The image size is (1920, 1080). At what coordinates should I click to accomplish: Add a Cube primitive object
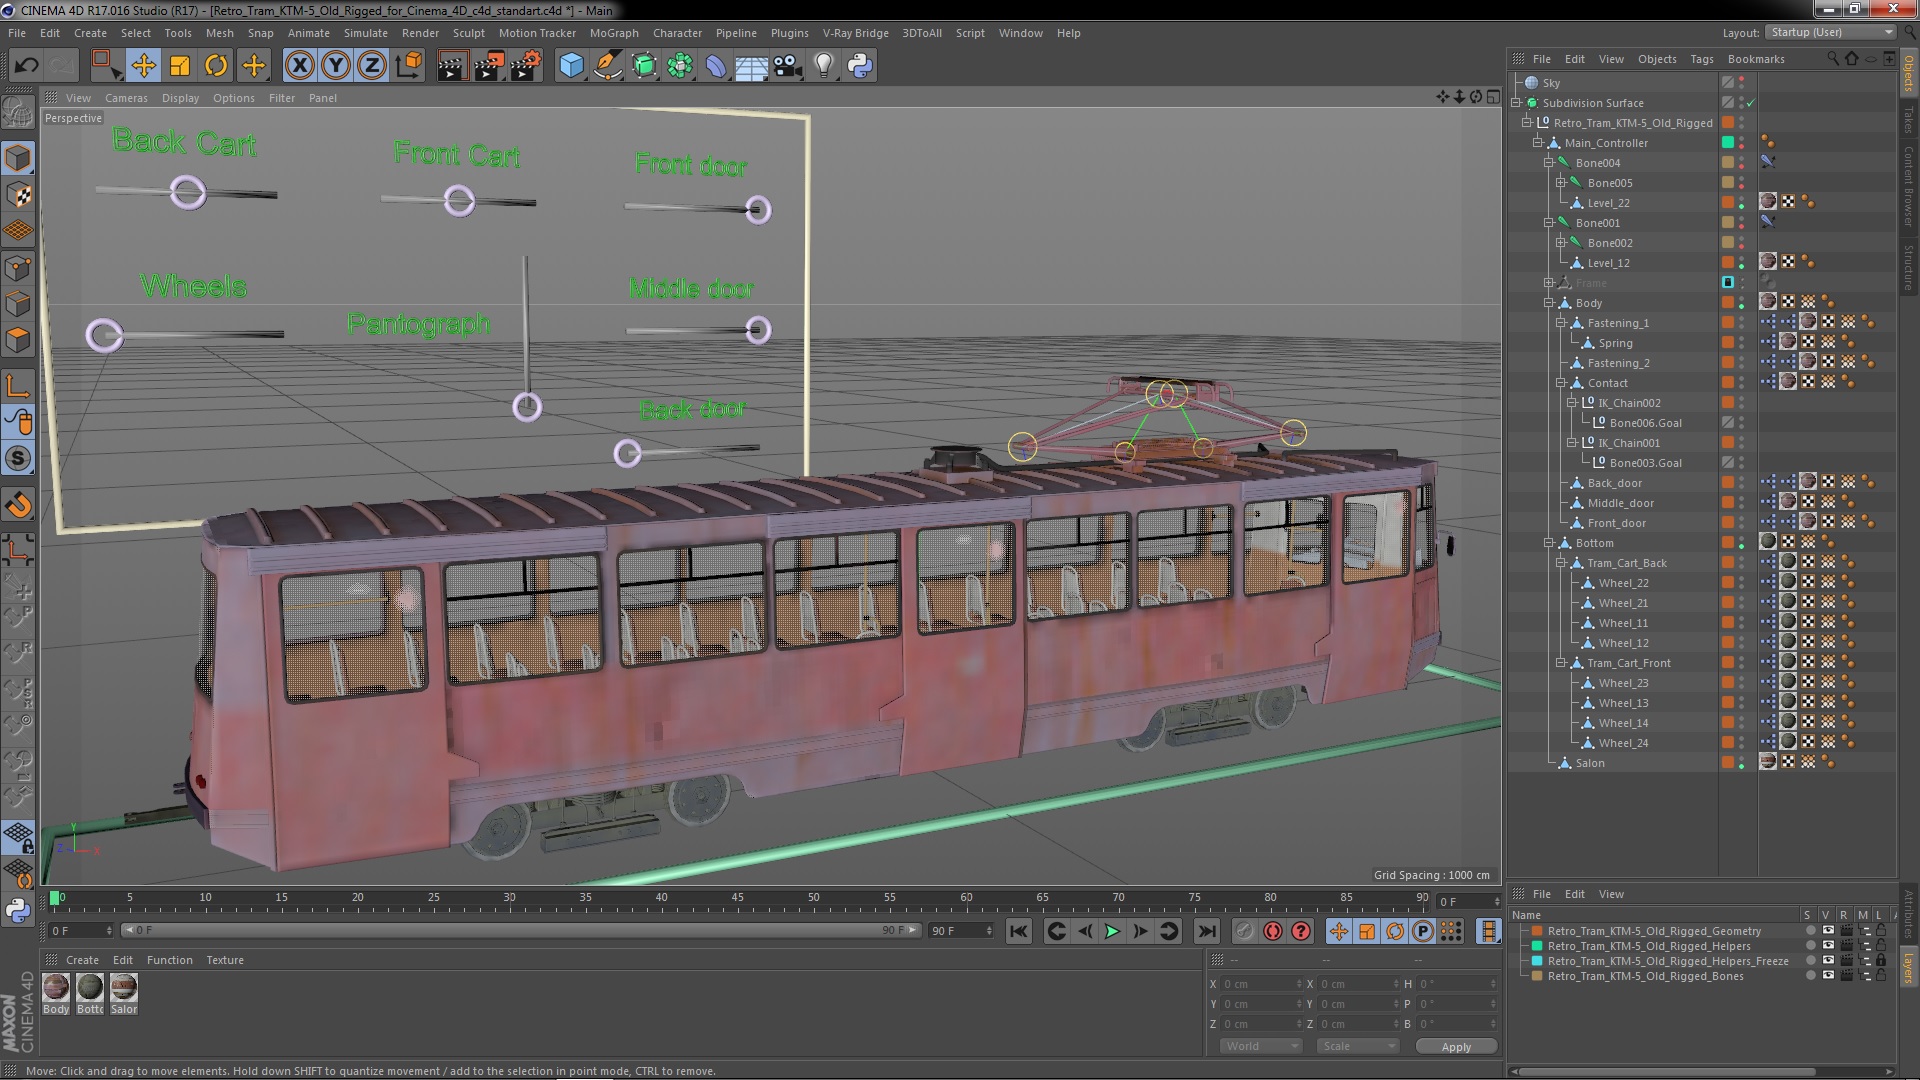click(571, 66)
